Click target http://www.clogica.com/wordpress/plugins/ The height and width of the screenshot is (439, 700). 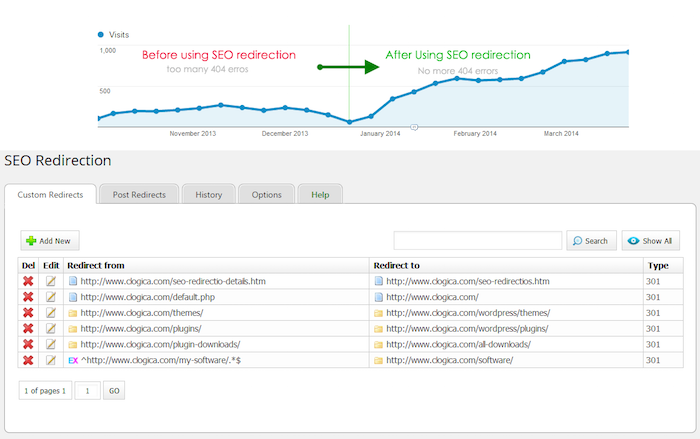pyautogui.click(x=467, y=329)
